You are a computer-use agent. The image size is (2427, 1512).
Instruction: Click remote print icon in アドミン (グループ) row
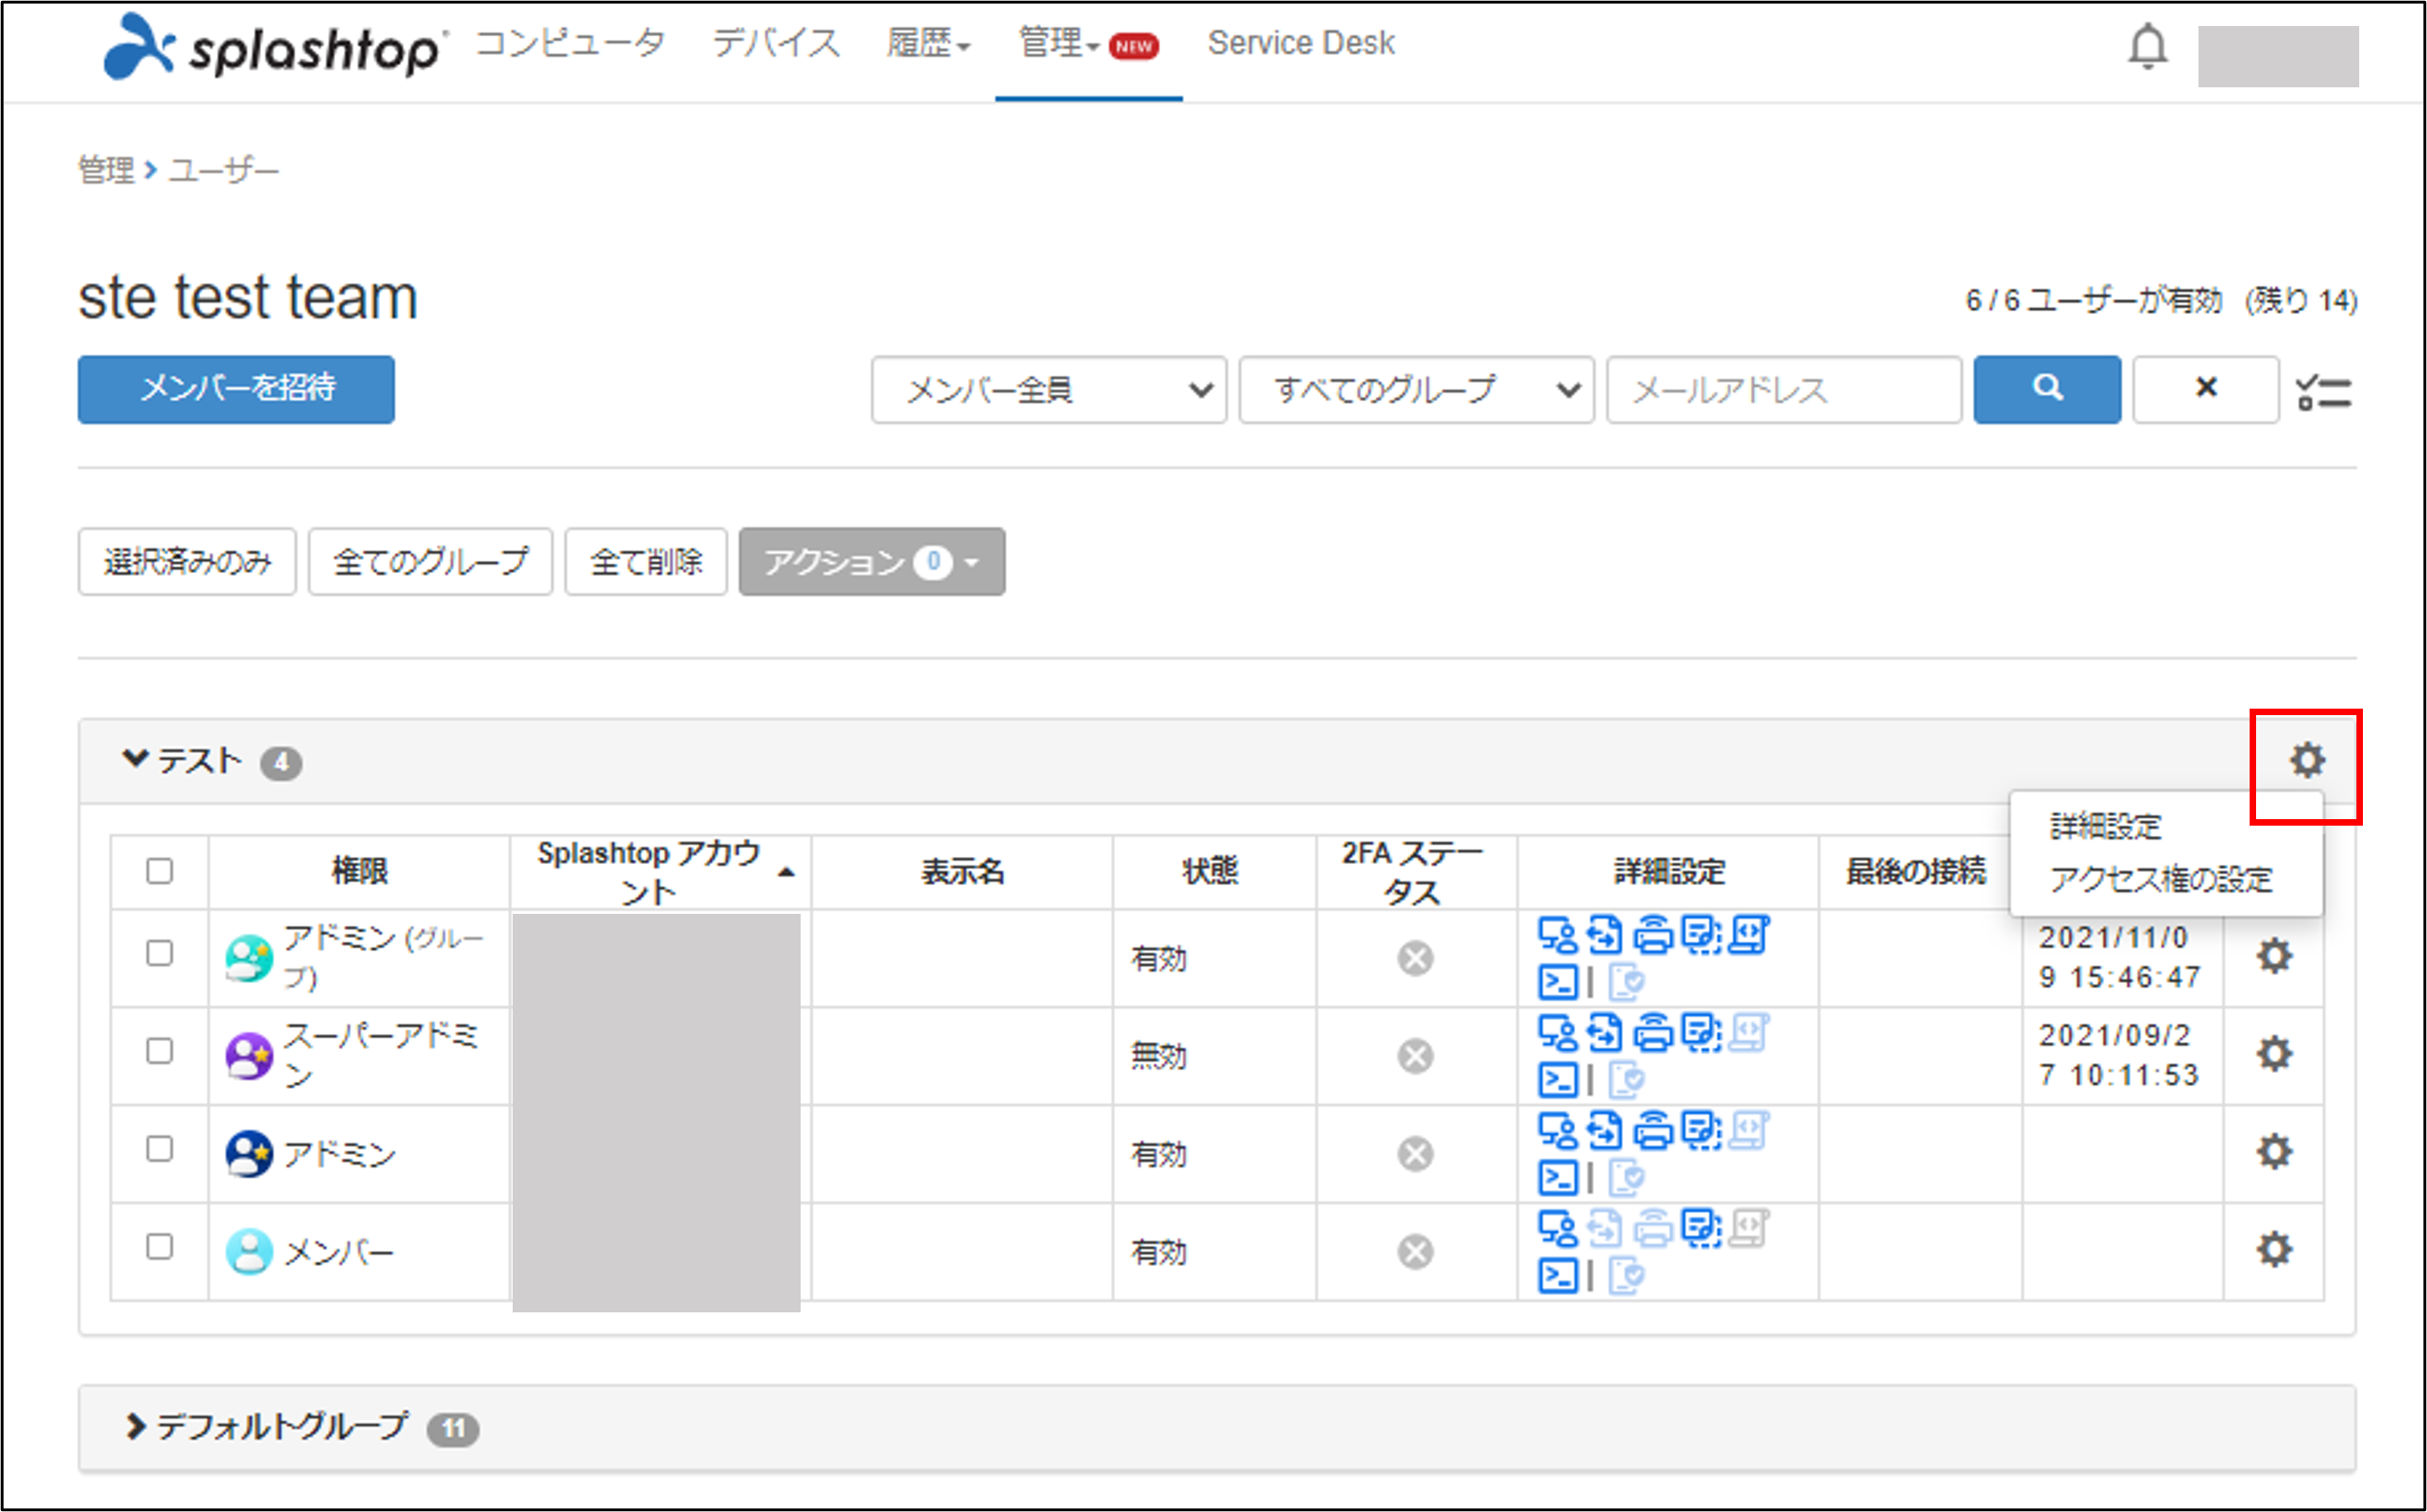pyautogui.click(x=1653, y=936)
